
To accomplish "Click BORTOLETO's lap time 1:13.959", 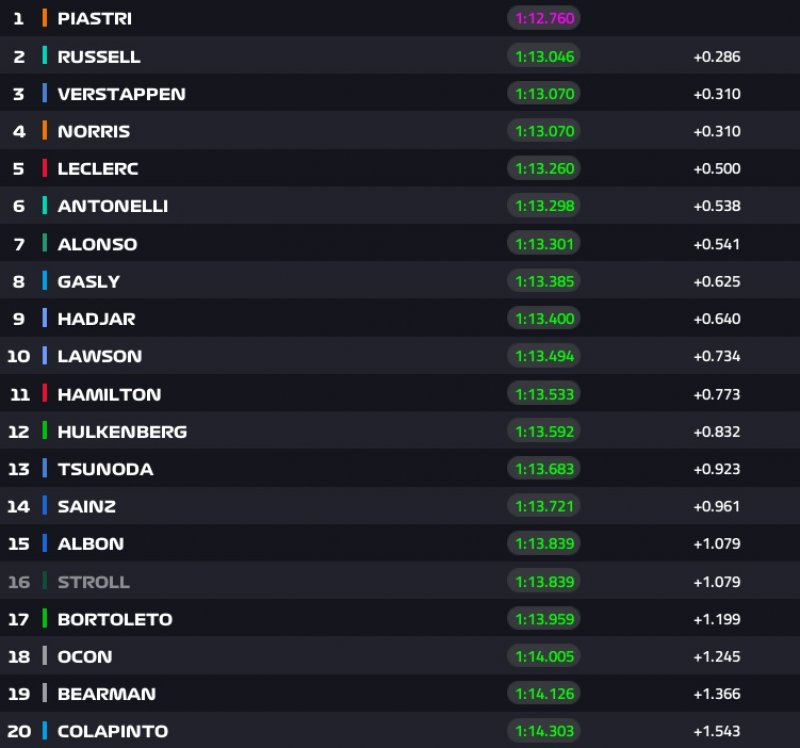I will coord(544,619).
